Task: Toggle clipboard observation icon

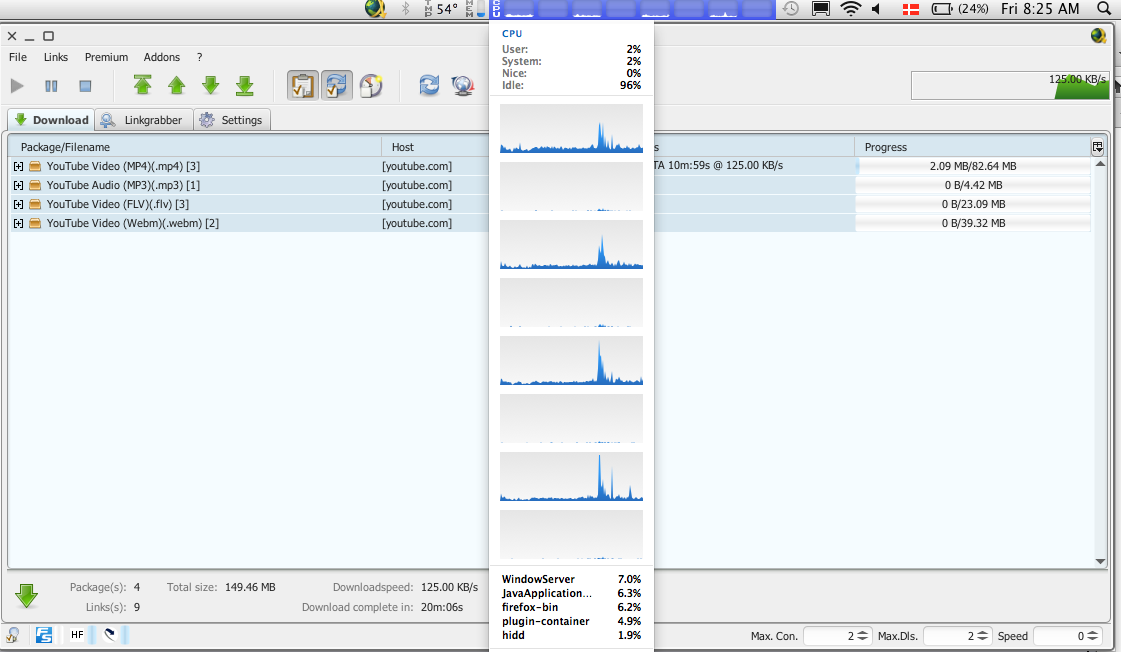Action: click(x=303, y=86)
